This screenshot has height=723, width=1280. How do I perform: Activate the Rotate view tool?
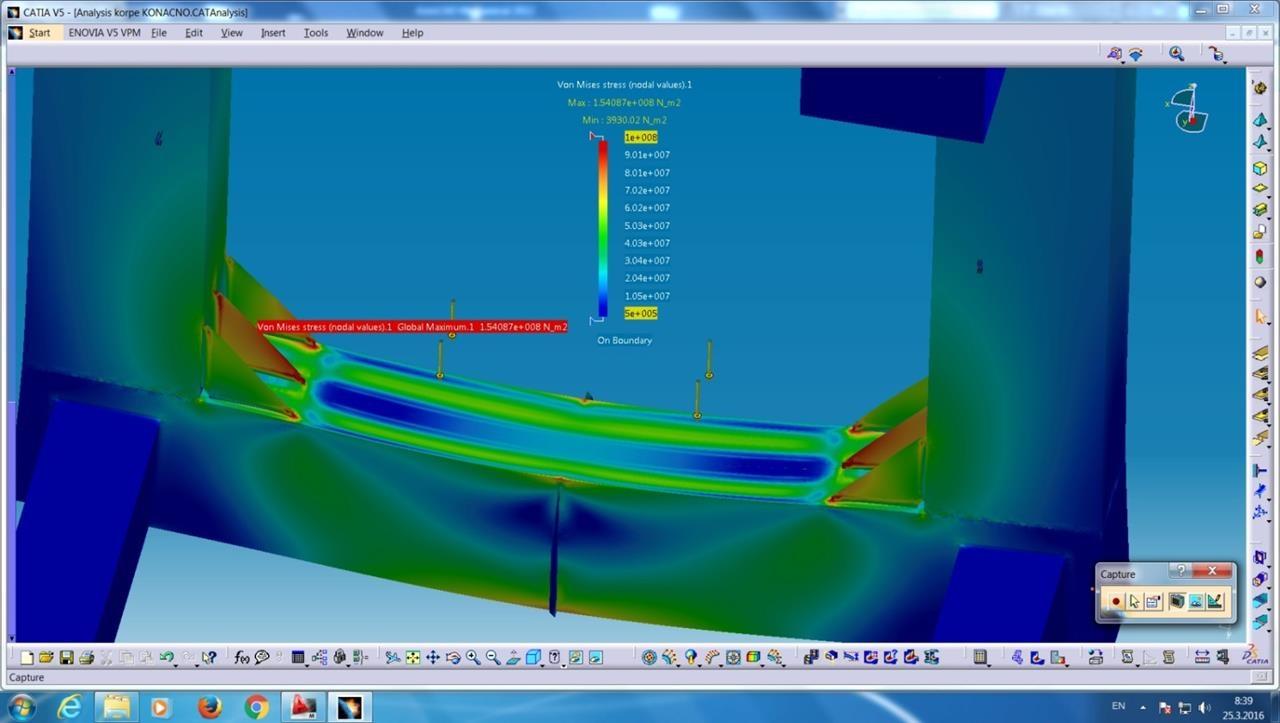453,657
